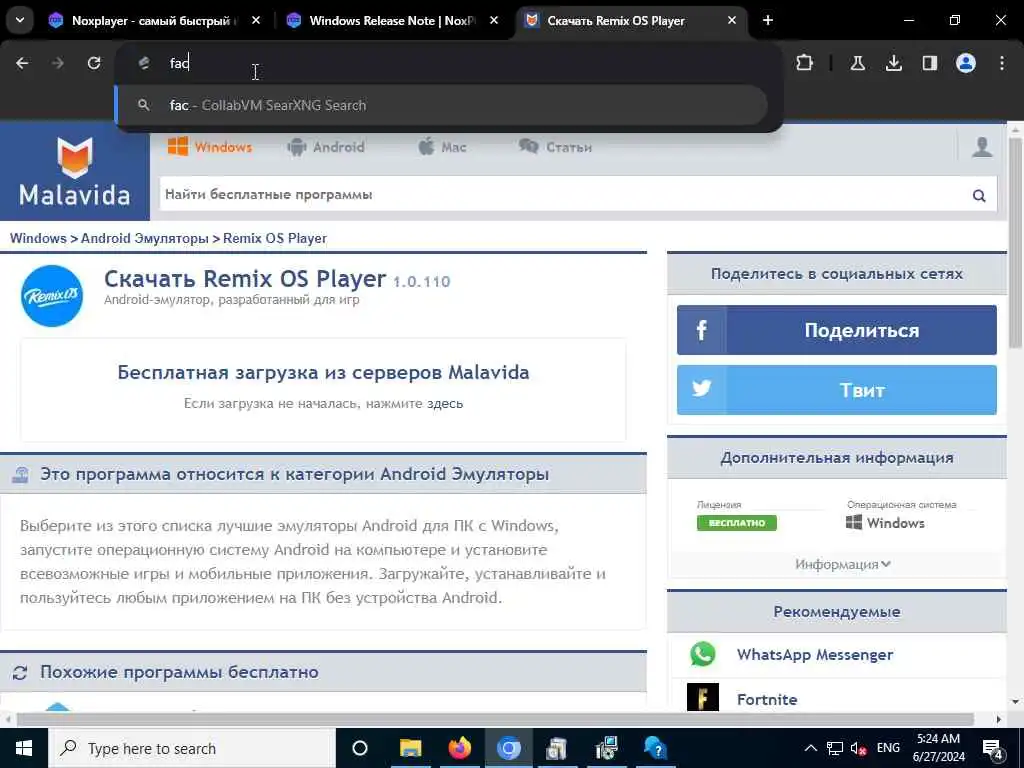This screenshot has height=768, width=1024.
Task: Open the Windows category menu
Action: (210, 147)
